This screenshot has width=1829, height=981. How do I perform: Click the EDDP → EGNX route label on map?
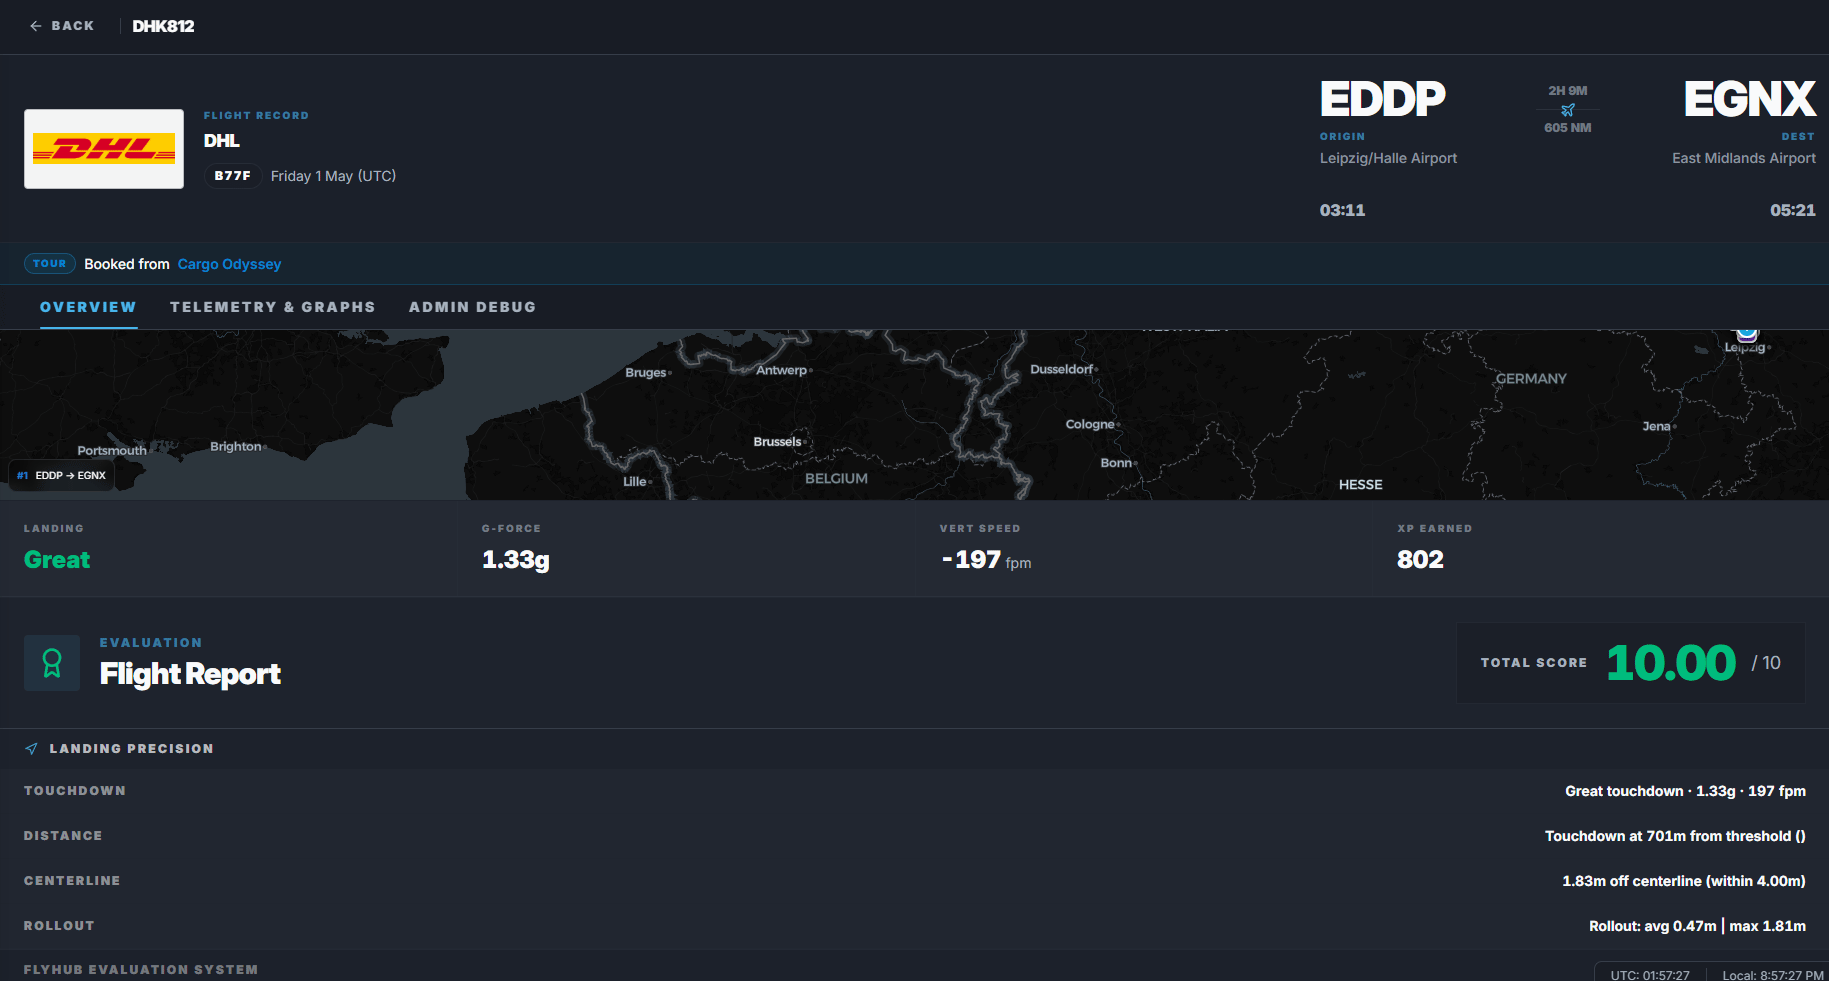tap(62, 476)
